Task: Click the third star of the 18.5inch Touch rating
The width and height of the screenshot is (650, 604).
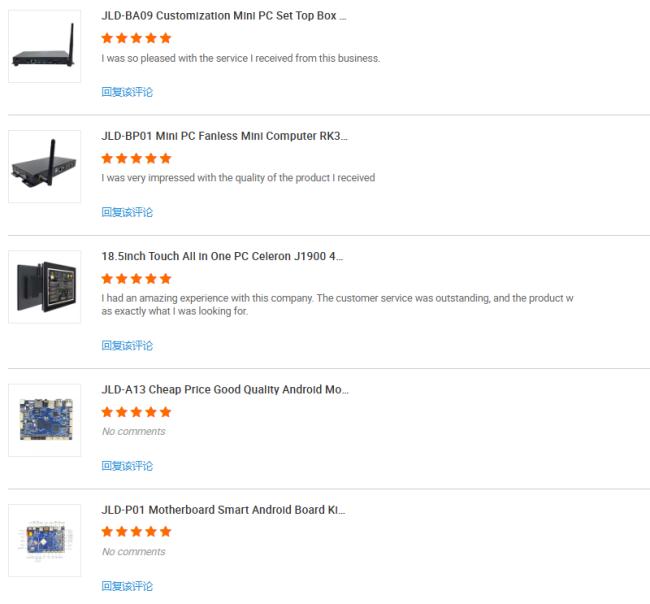Action: (136, 279)
